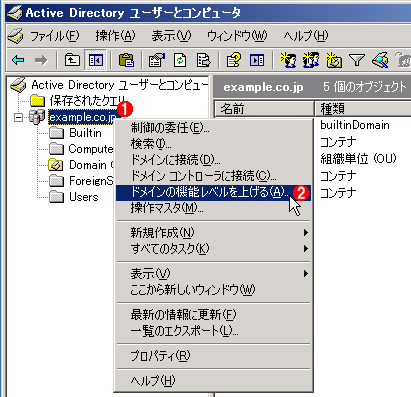Choose ドメインに接続(D)... from context menu

[213, 160]
